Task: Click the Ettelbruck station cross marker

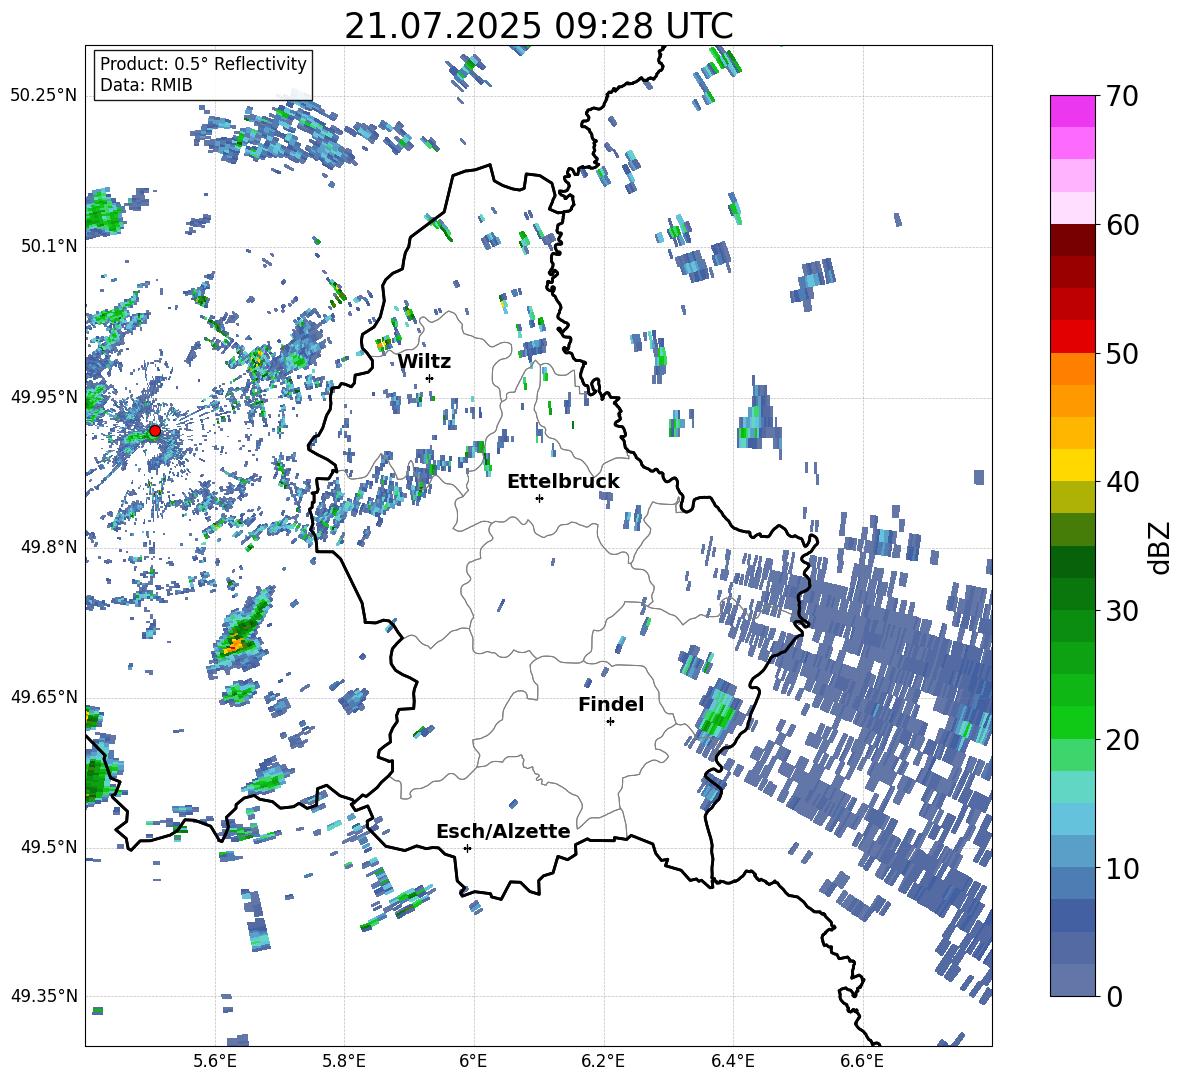Action: tap(539, 498)
